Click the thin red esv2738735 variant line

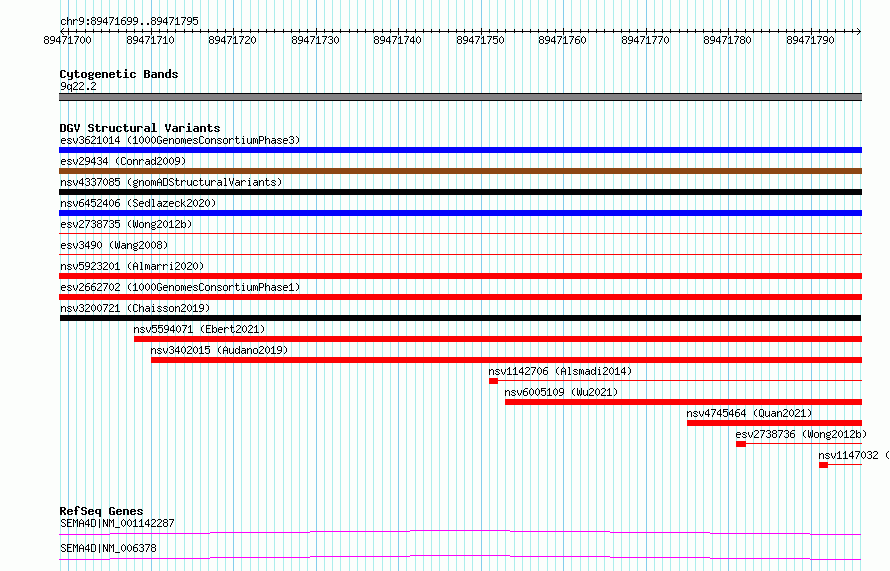[x=460, y=233]
